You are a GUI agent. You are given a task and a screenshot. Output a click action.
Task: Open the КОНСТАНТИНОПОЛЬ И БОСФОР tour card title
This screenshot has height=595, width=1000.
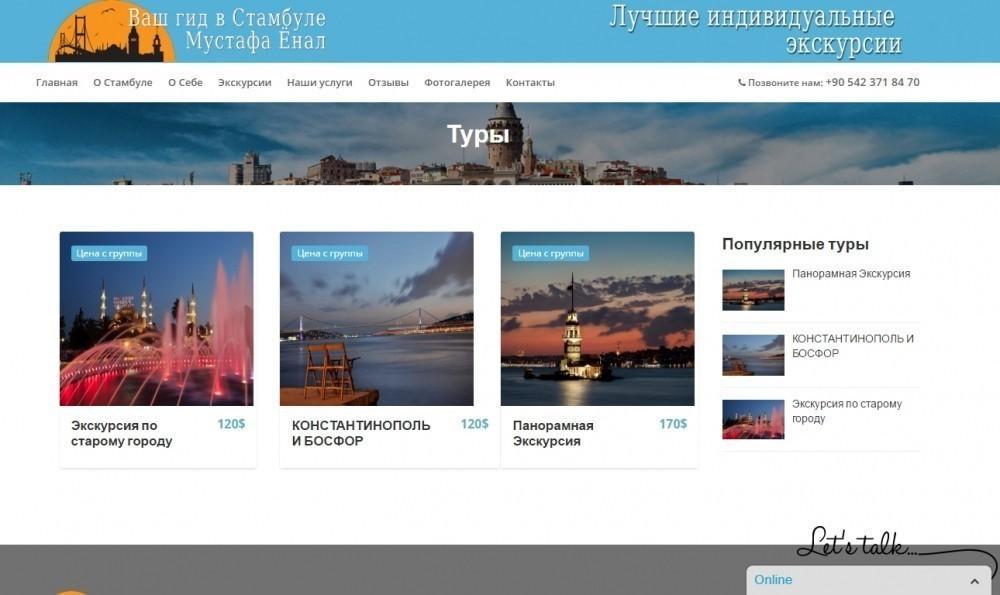pos(361,433)
